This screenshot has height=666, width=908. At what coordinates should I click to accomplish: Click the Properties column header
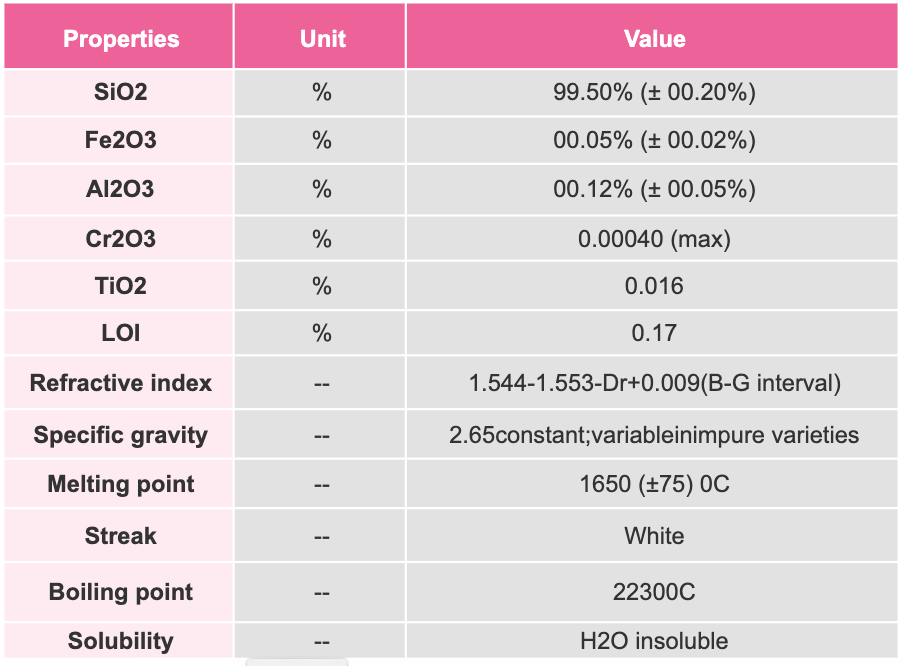[x=121, y=39]
